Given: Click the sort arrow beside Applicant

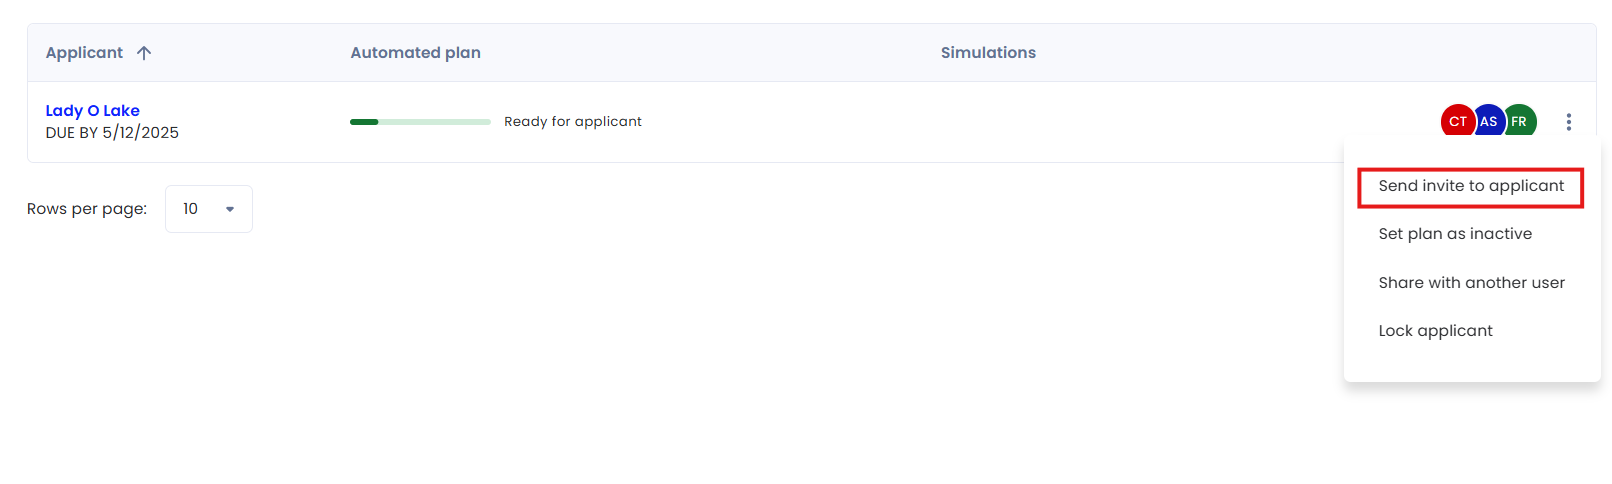Looking at the screenshot, I should click(x=144, y=53).
